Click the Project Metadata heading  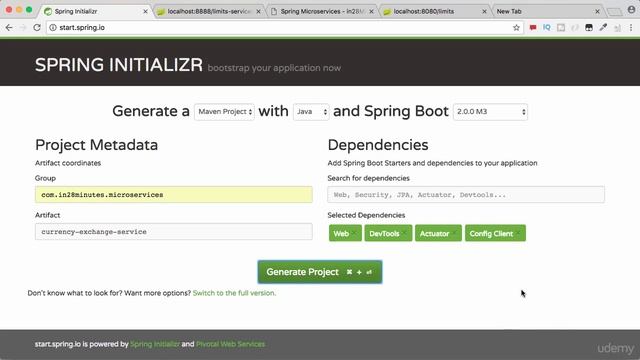(96, 145)
